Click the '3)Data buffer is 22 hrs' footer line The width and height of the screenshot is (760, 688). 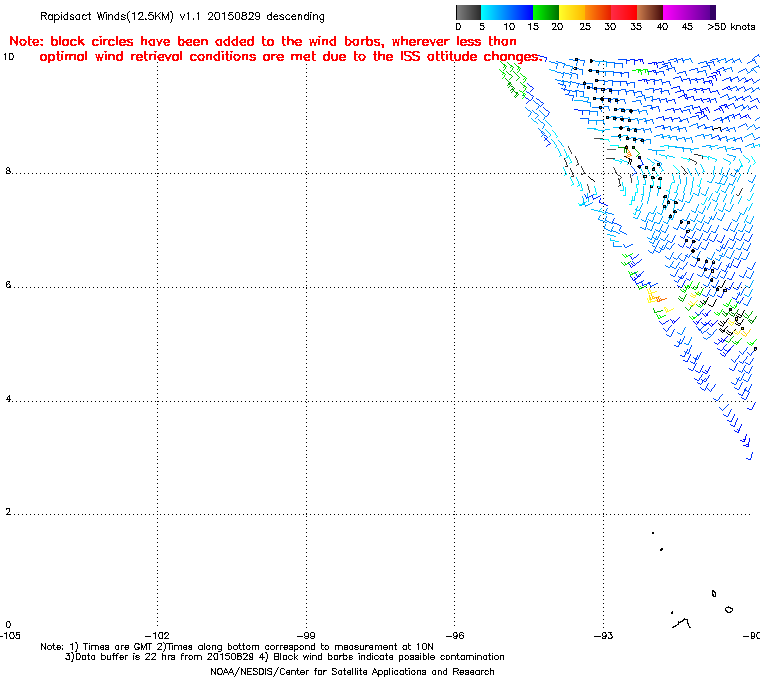click(x=285, y=657)
